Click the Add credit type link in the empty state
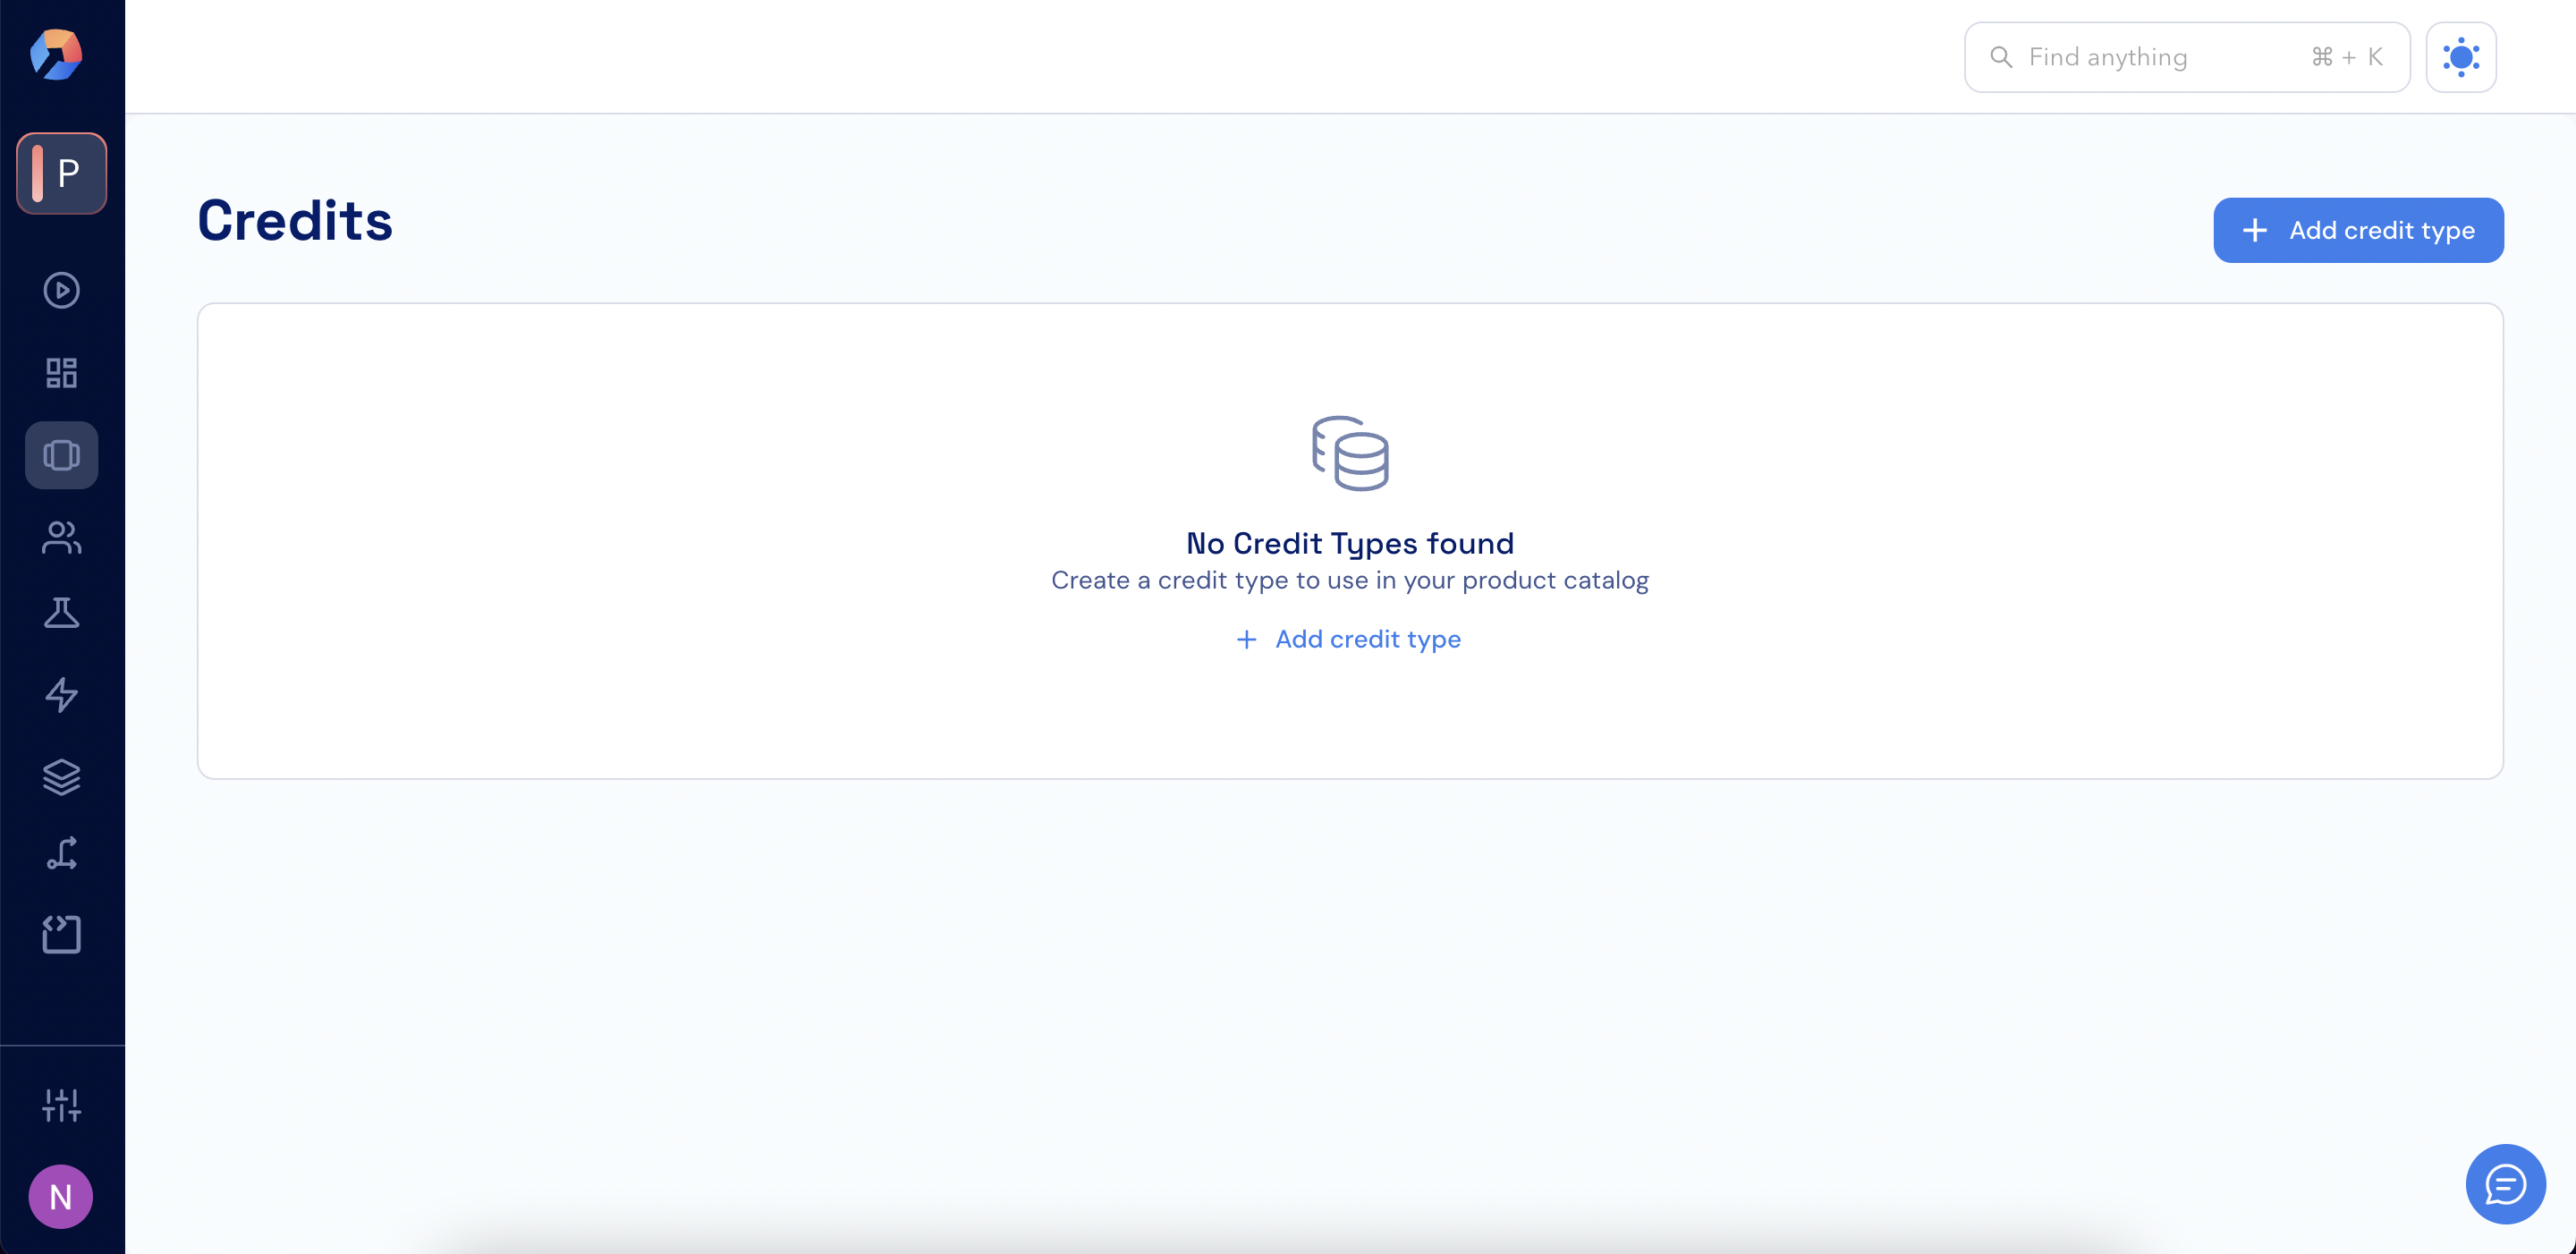Viewport: 2576px width, 1254px height. click(x=1349, y=639)
